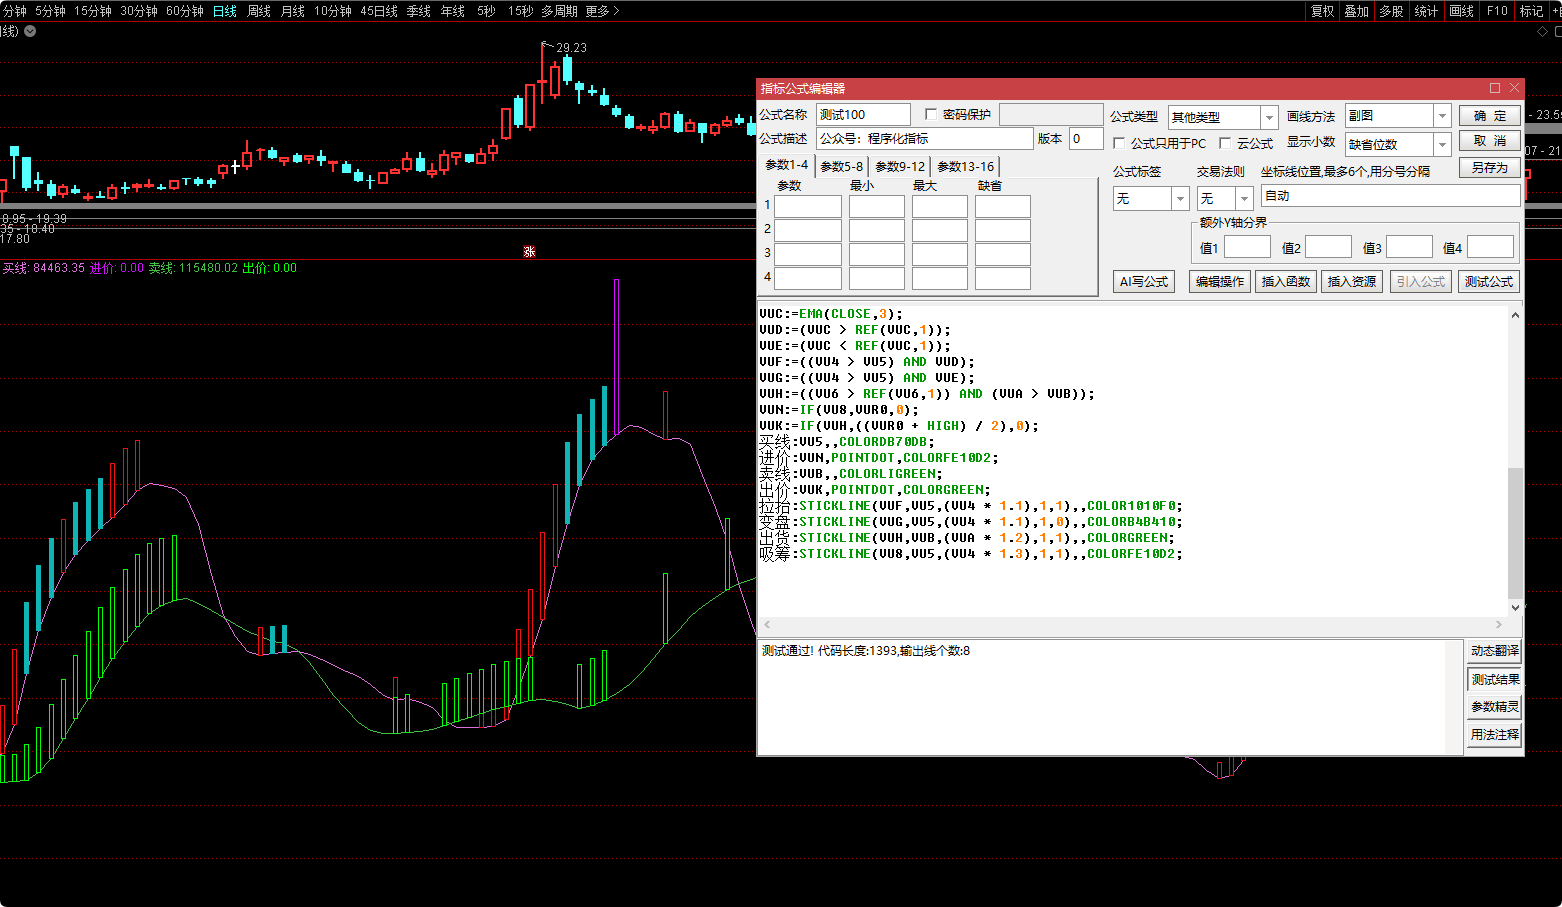The image size is (1562, 907).
Task: Close the 指标公式编辑器 dialog
Action: [1514, 88]
